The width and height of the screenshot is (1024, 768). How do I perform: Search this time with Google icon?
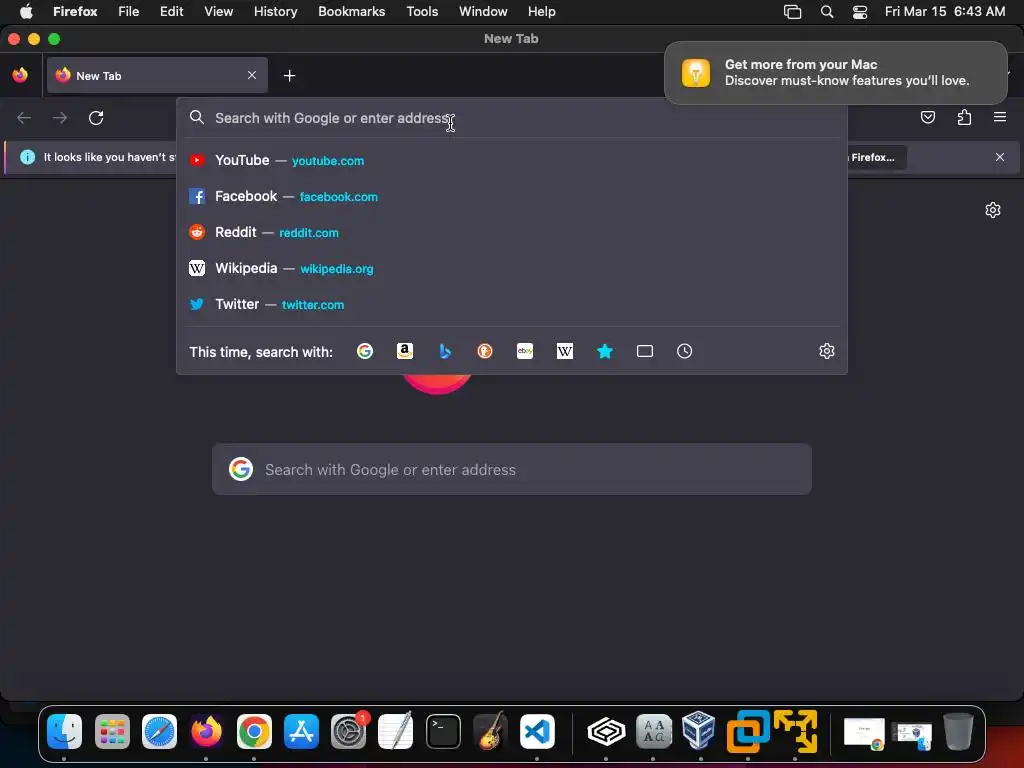(364, 351)
